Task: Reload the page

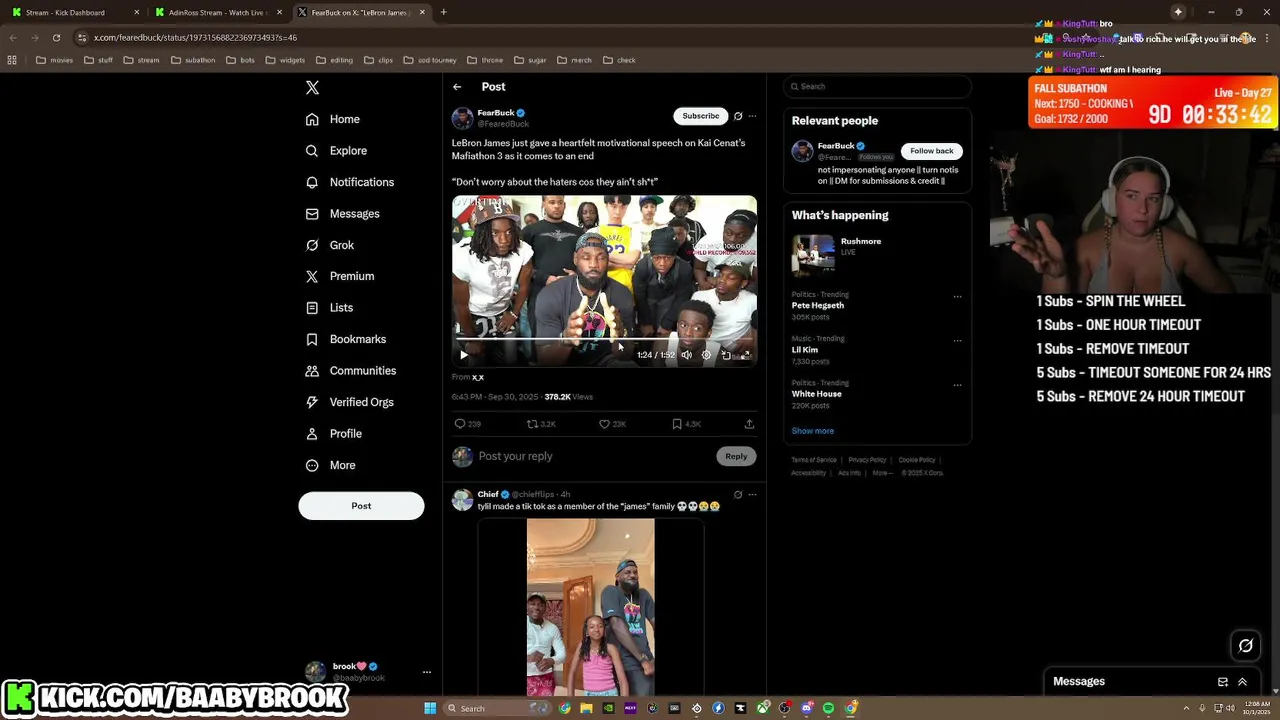Action: [56, 37]
